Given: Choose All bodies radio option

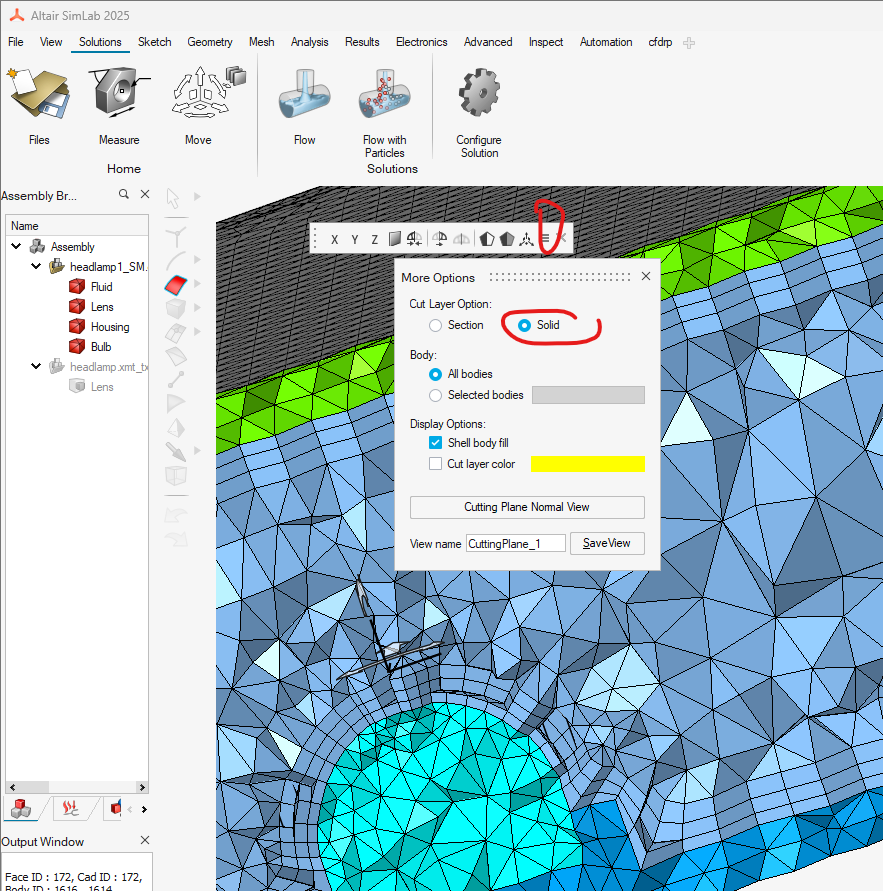Looking at the screenshot, I should 435,374.
